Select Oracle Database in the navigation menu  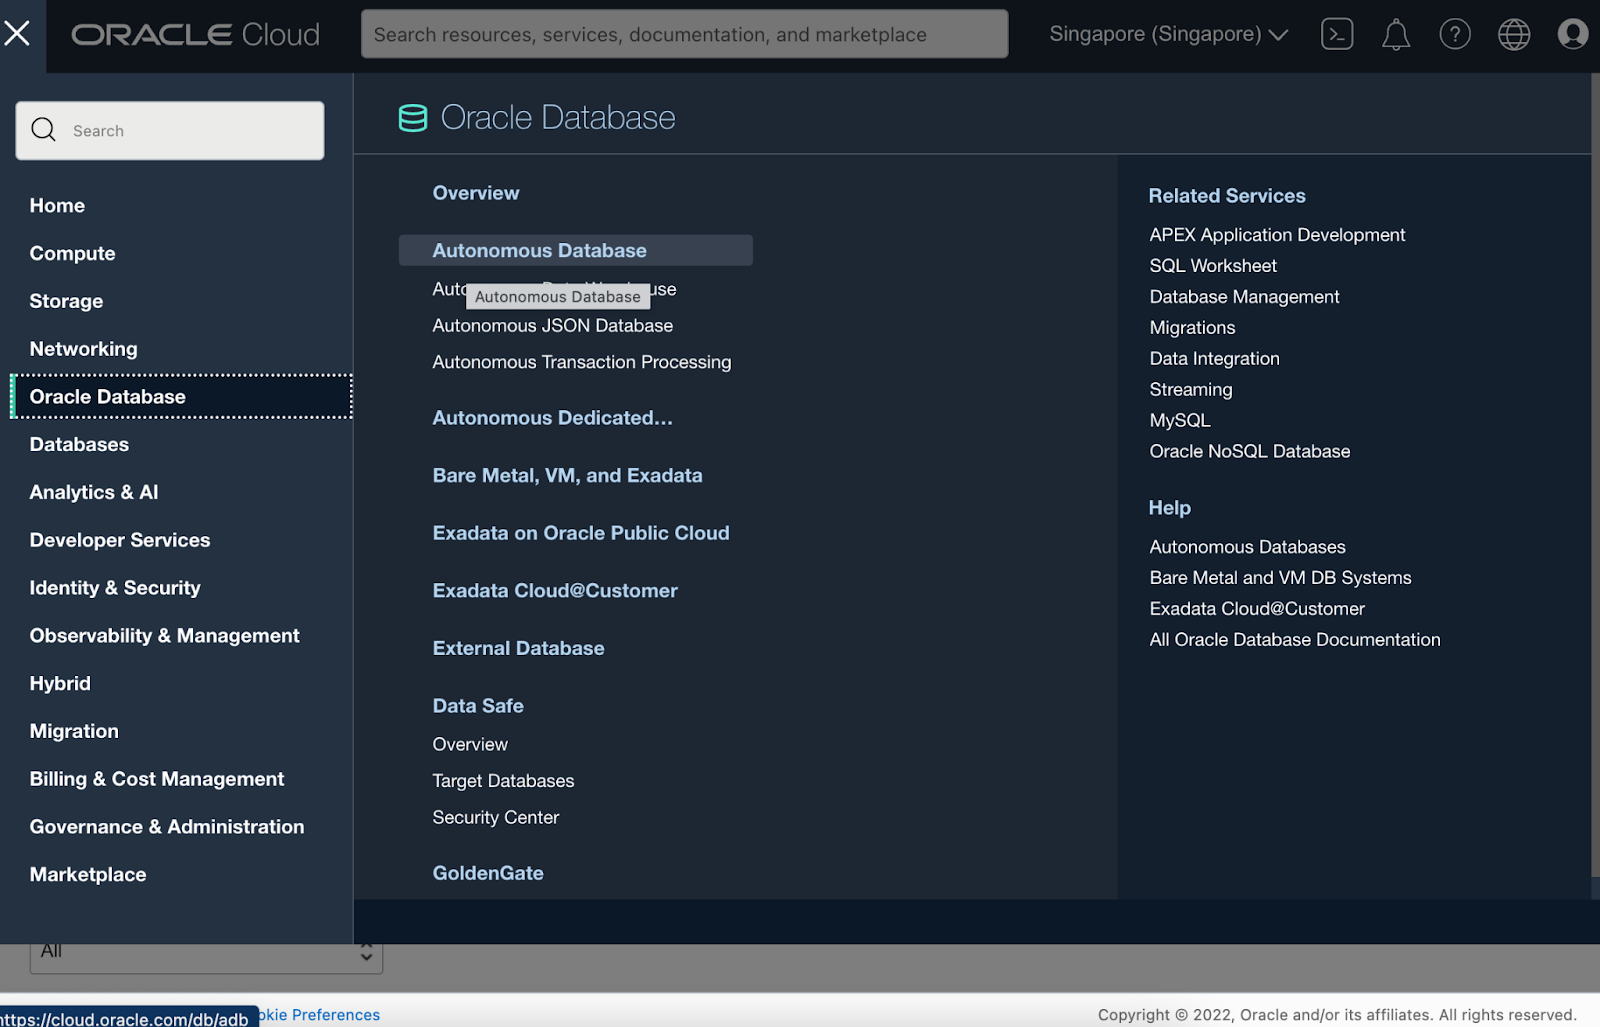coord(181,397)
